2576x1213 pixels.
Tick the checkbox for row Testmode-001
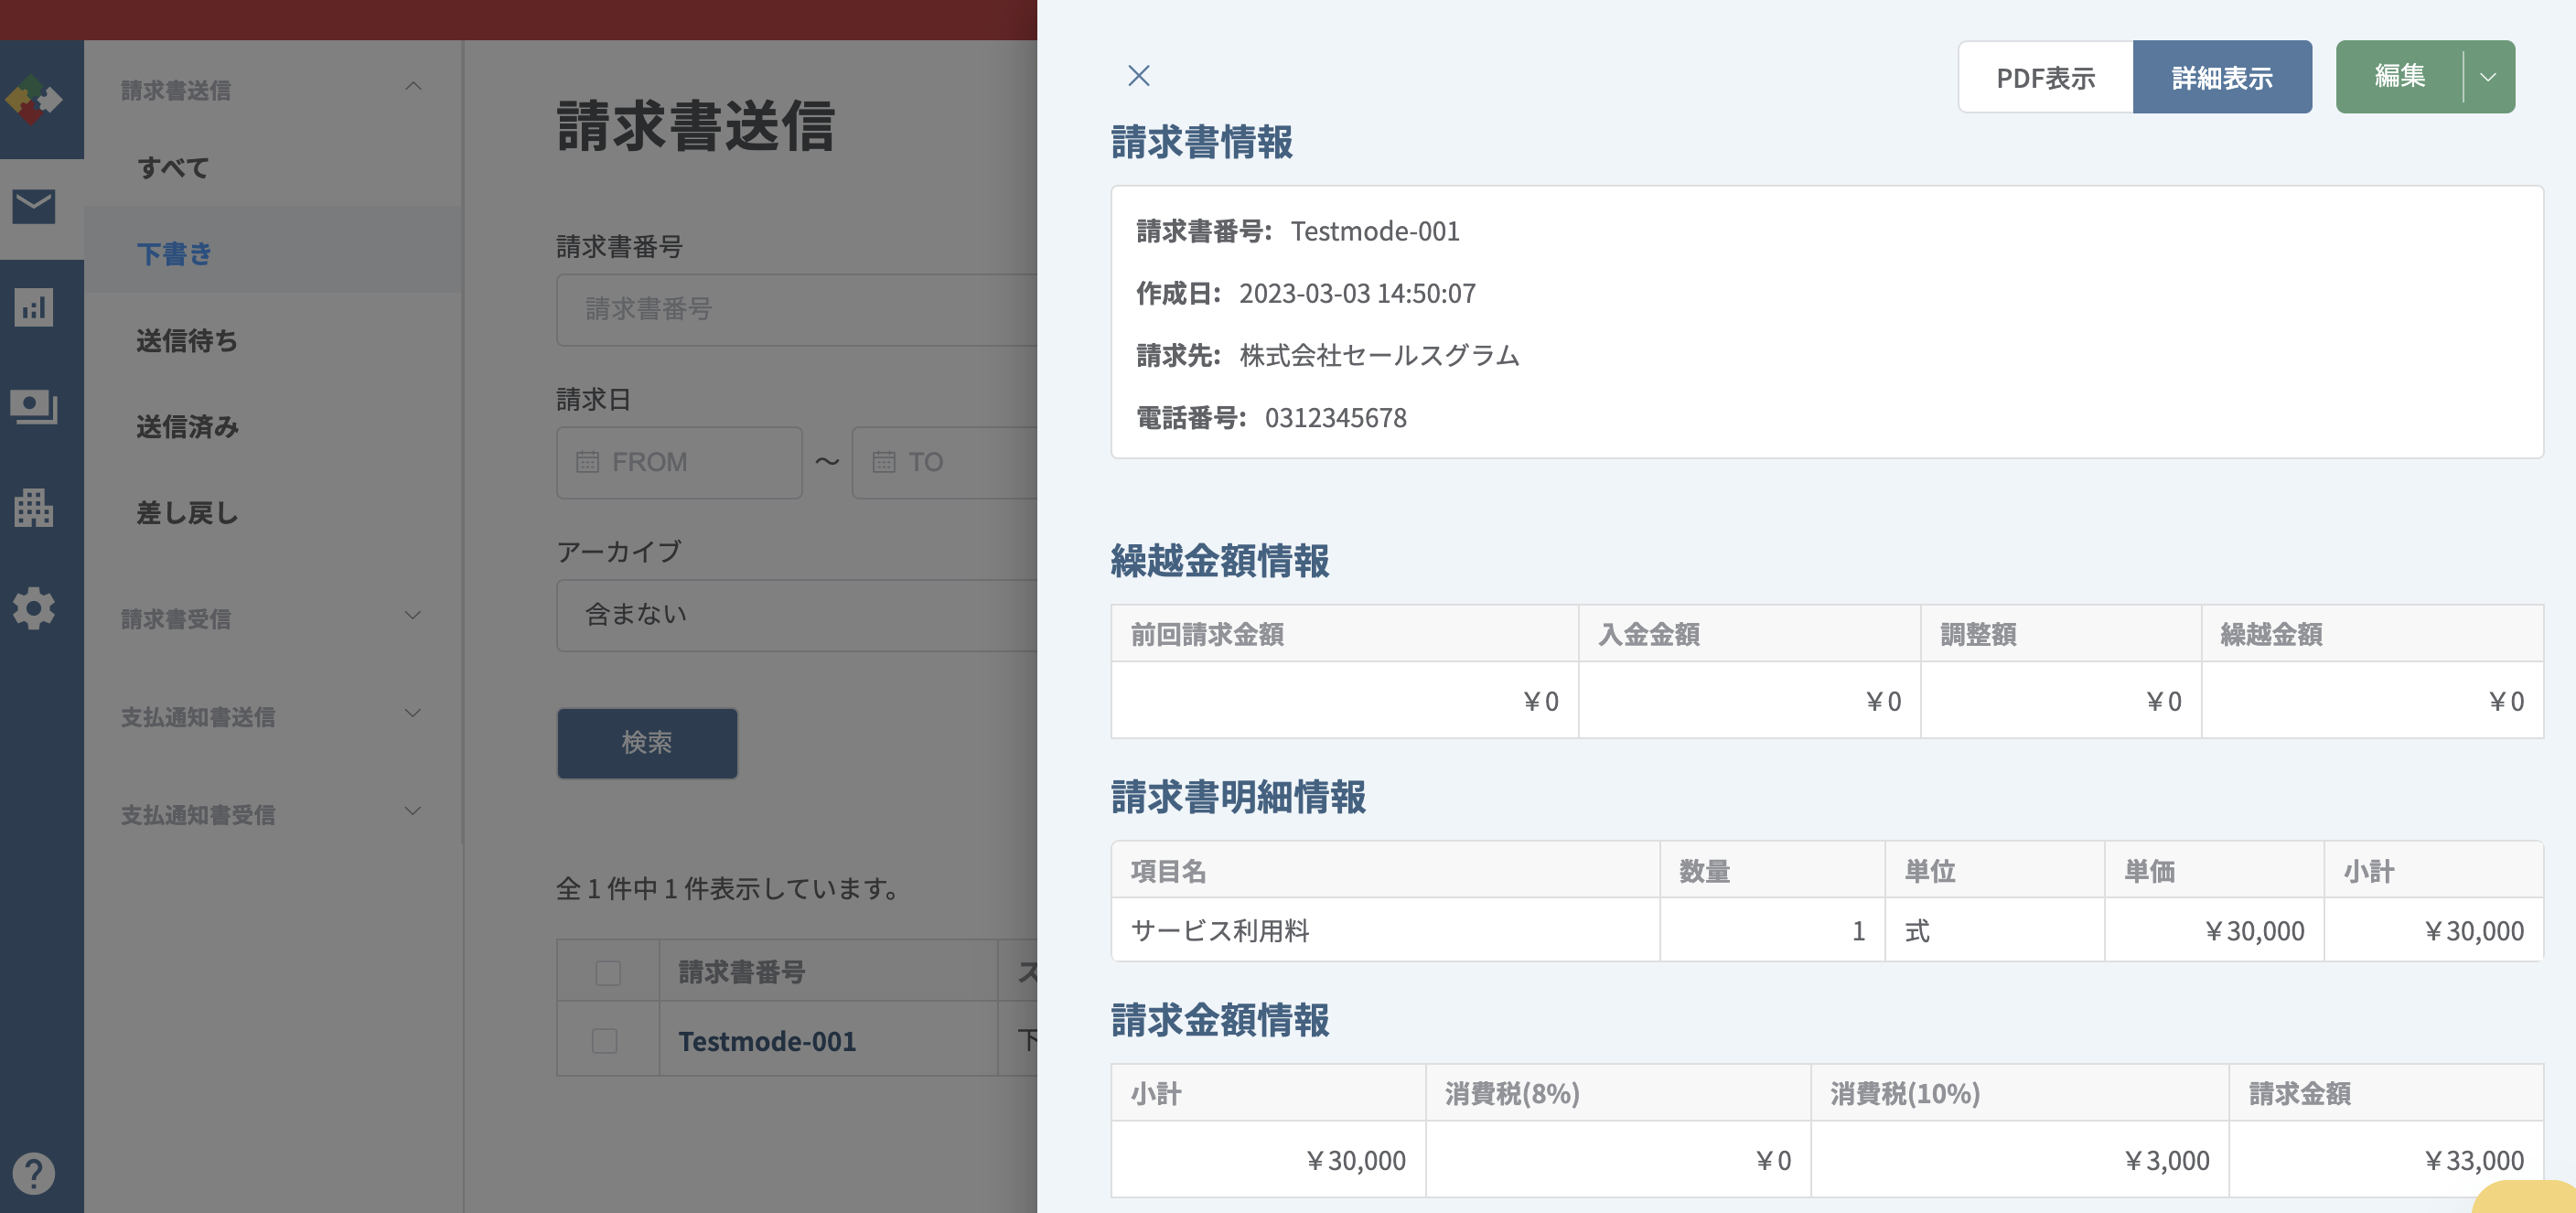(605, 1041)
